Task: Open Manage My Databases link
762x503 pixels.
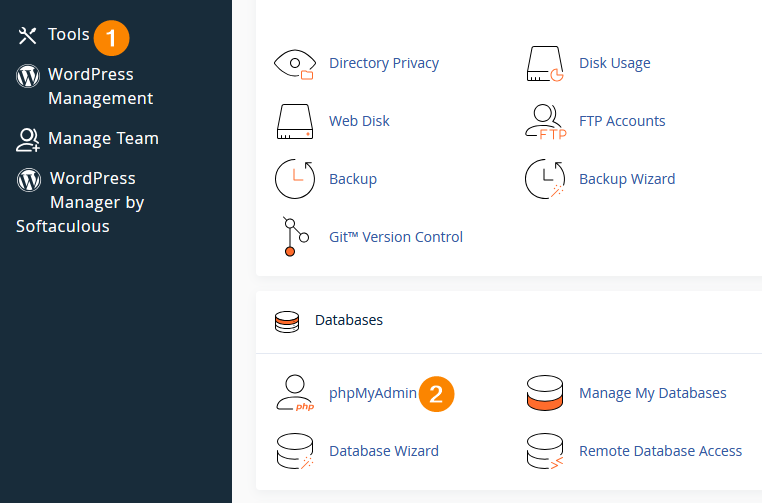Action: (653, 393)
